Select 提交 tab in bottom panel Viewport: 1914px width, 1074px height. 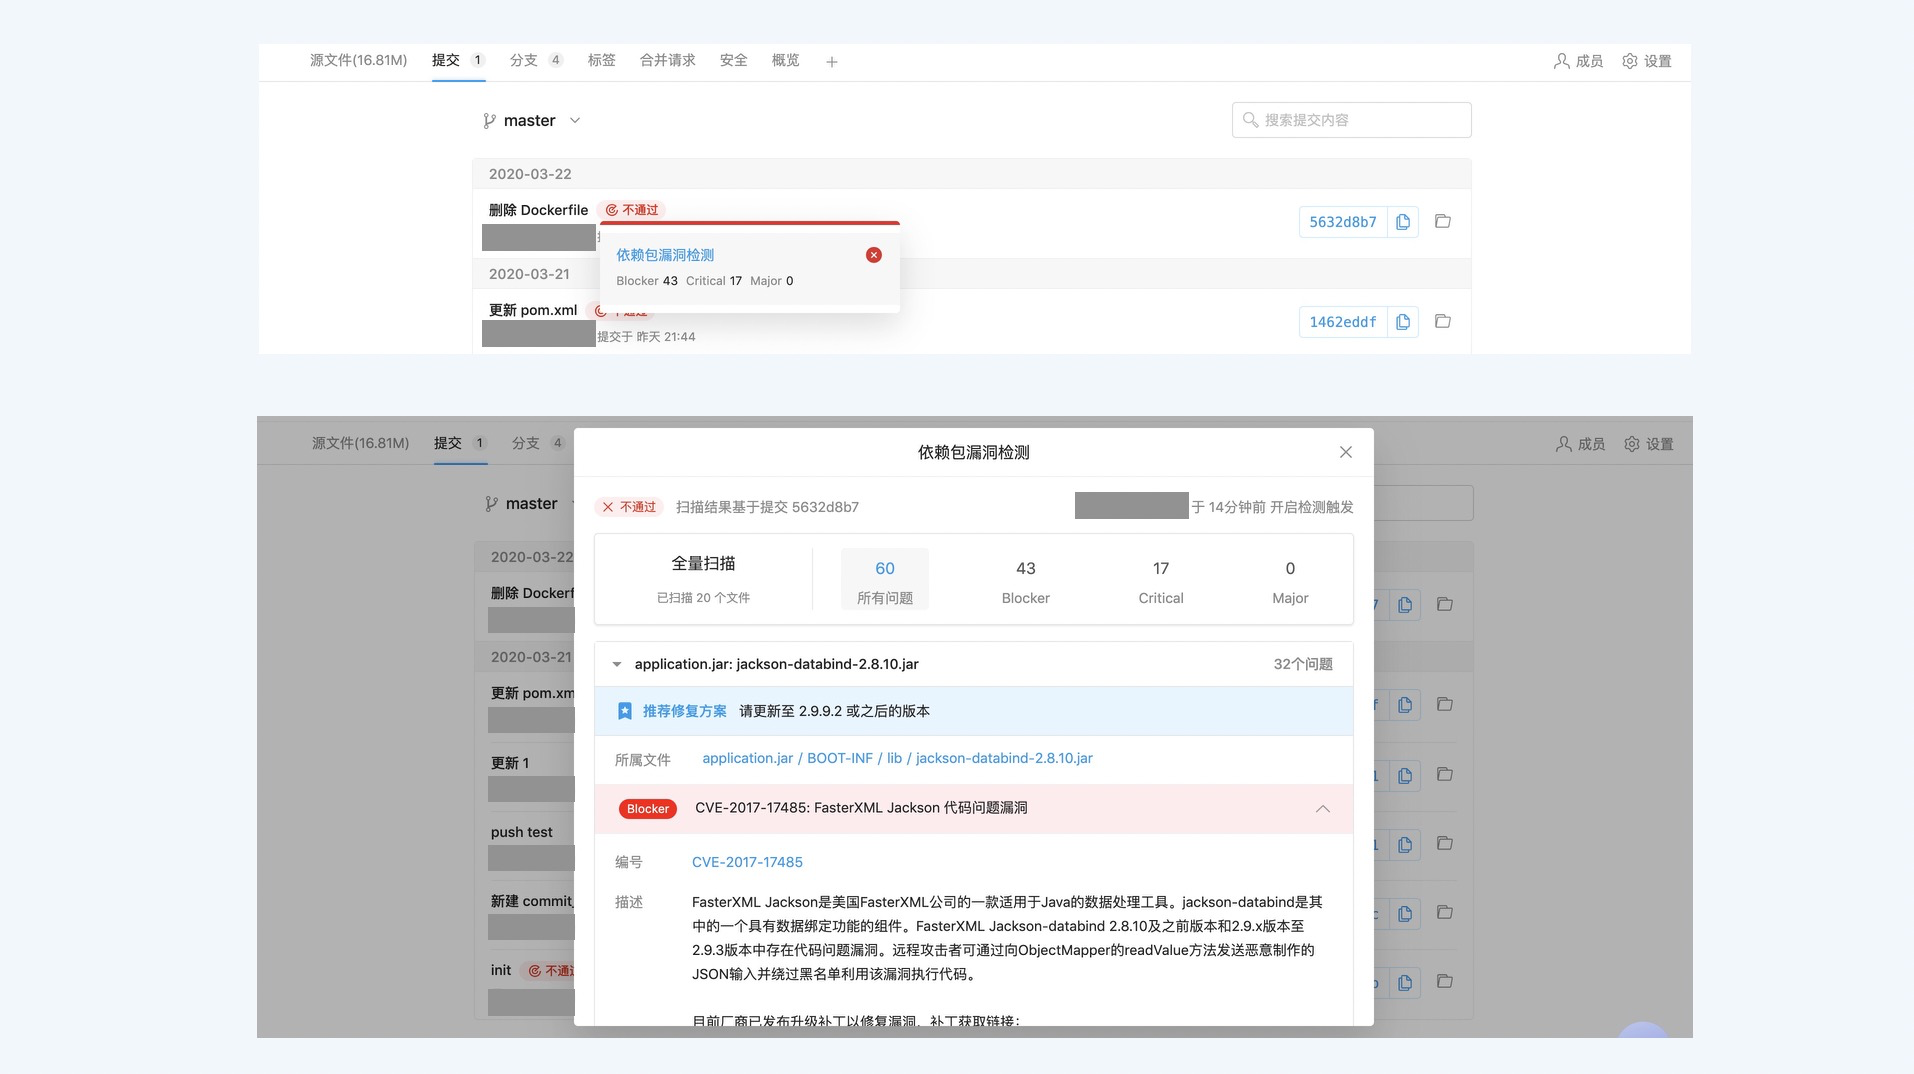(460, 443)
